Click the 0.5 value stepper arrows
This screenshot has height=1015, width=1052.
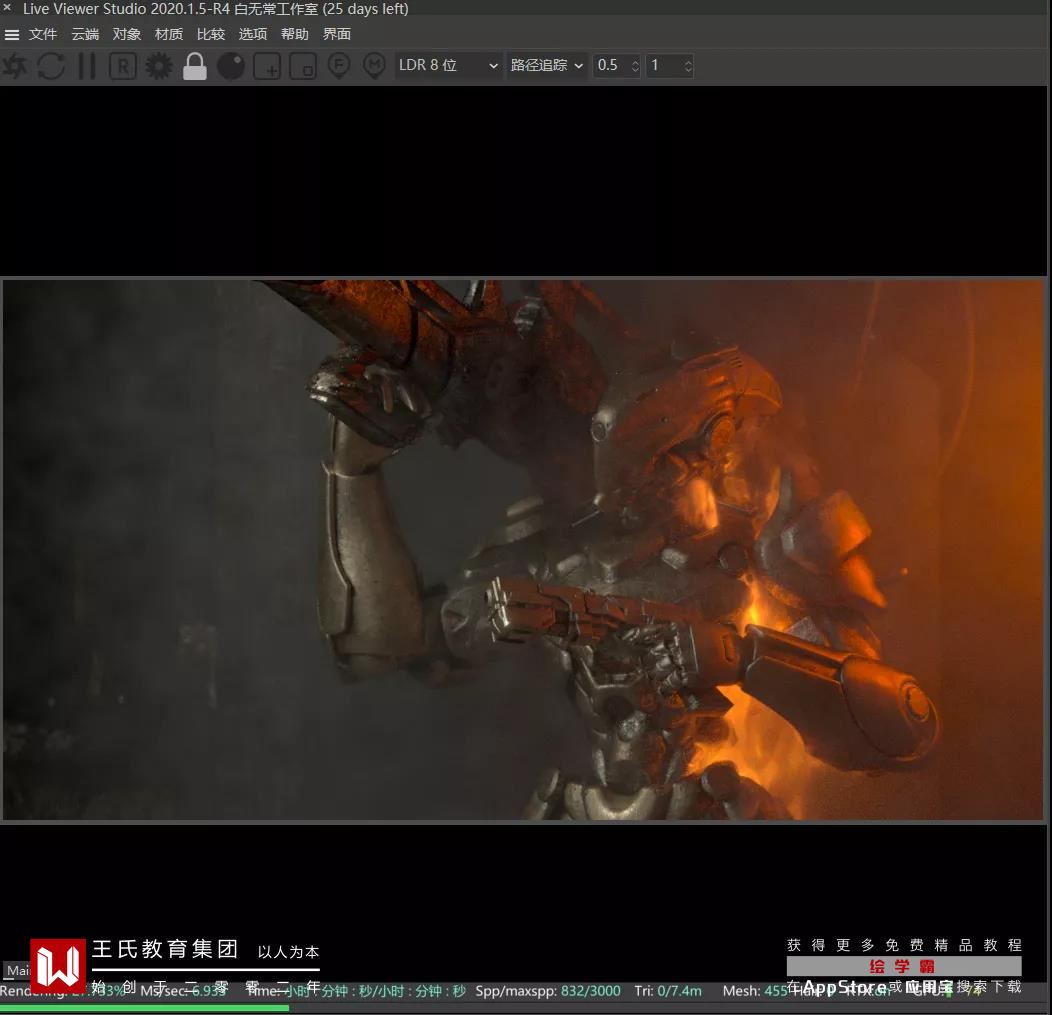[634, 65]
